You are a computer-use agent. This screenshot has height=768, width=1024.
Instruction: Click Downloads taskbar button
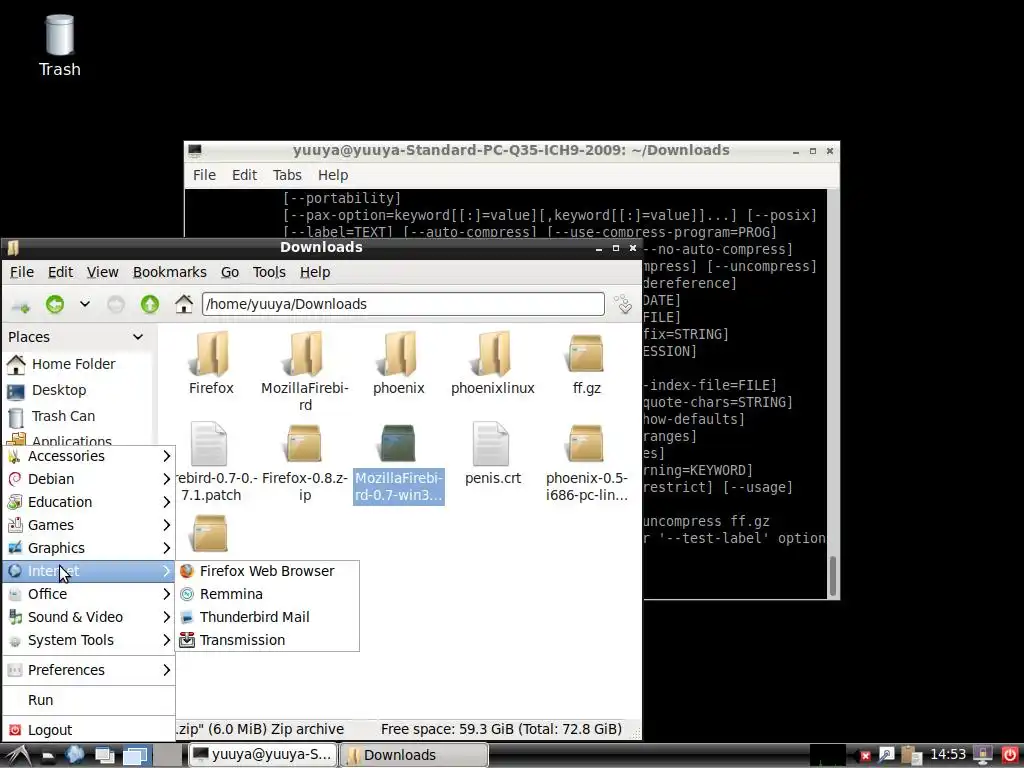[414, 755]
